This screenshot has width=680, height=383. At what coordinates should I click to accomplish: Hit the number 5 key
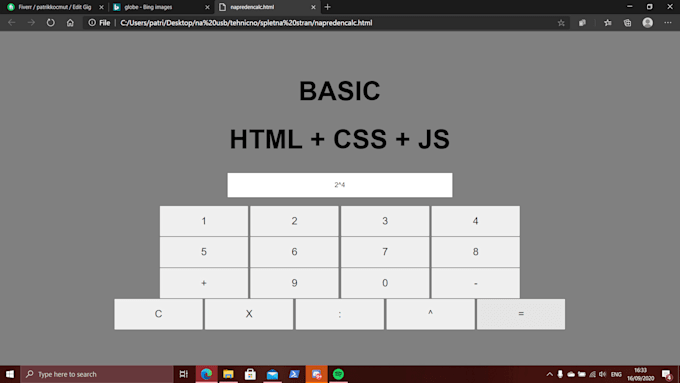coord(204,252)
